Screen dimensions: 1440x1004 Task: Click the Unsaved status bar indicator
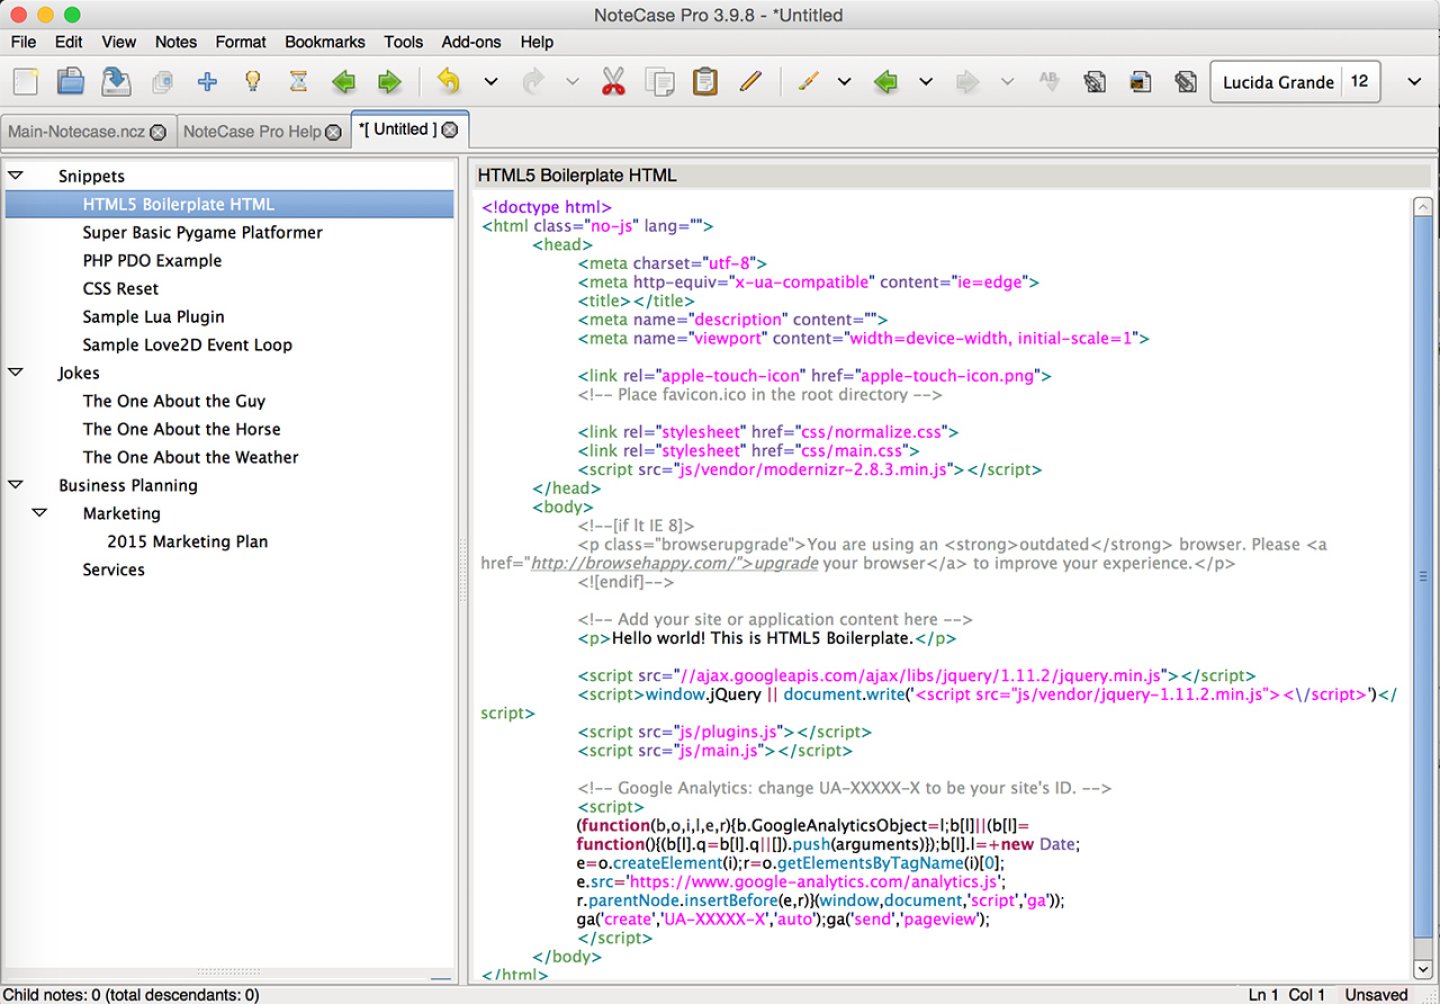tap(1376, 994)
